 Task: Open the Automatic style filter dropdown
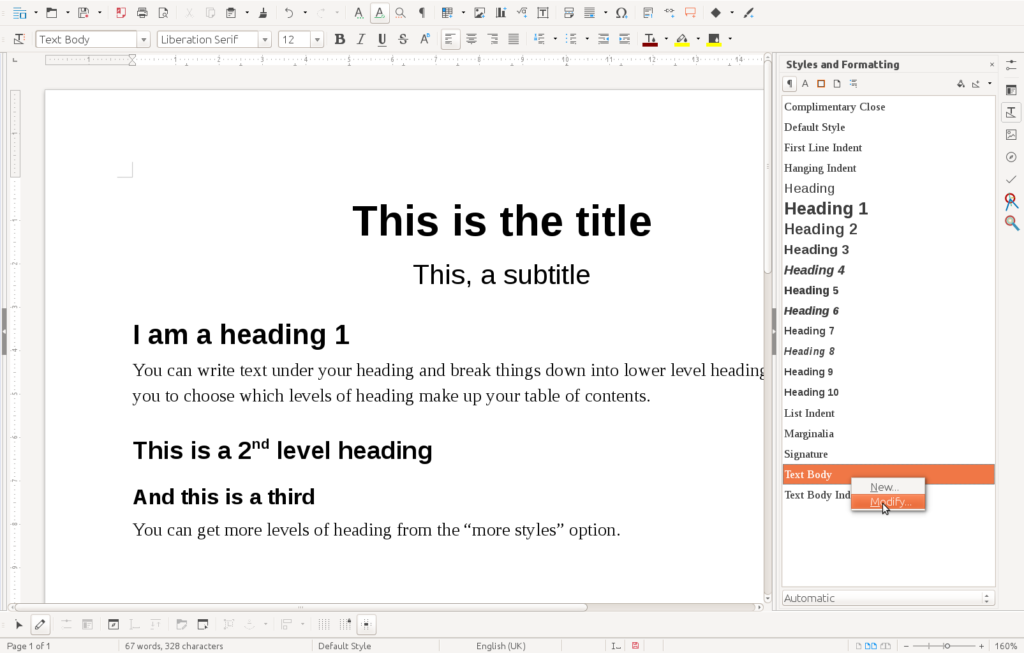pyautogui.click(x=888, y=598)
